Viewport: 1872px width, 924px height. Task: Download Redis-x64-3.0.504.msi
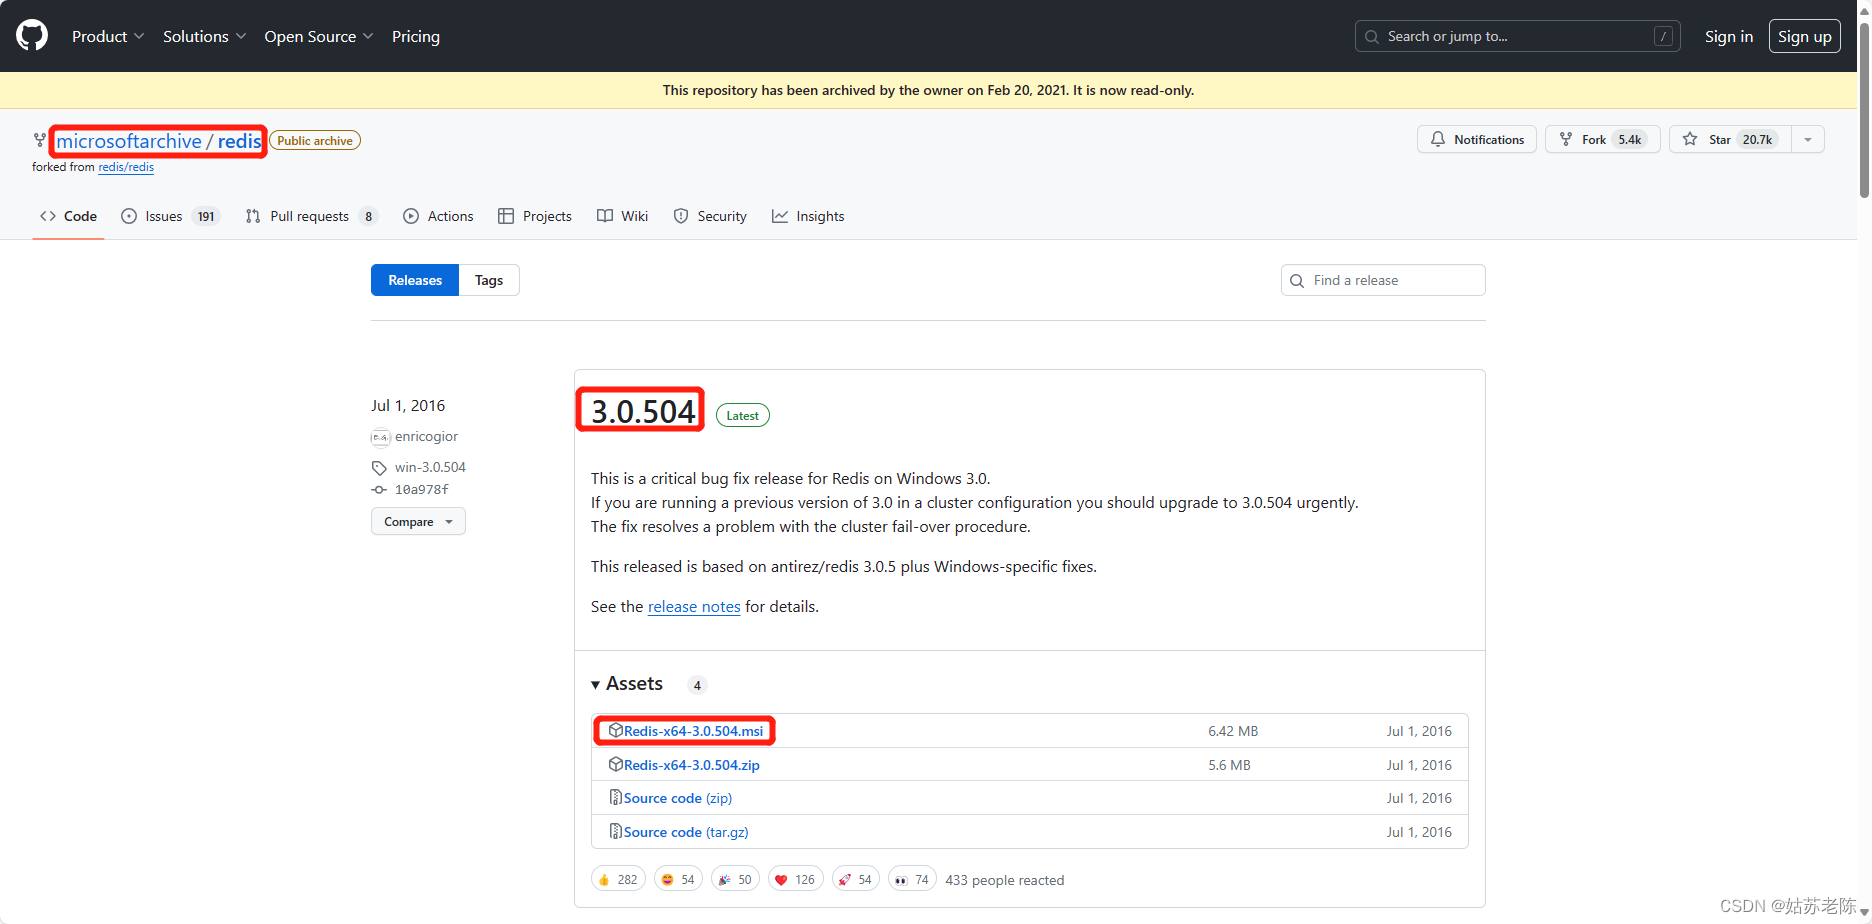coord(693,730)
